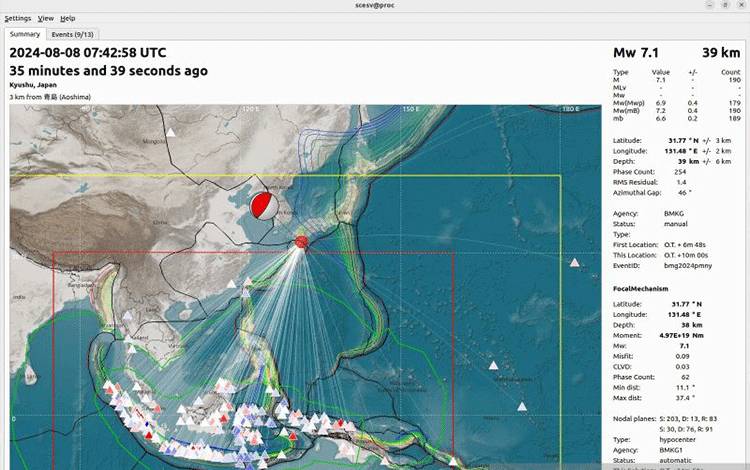750x470 pixels.
Task: Click the M row count value 190
Action: click(735, 80)
